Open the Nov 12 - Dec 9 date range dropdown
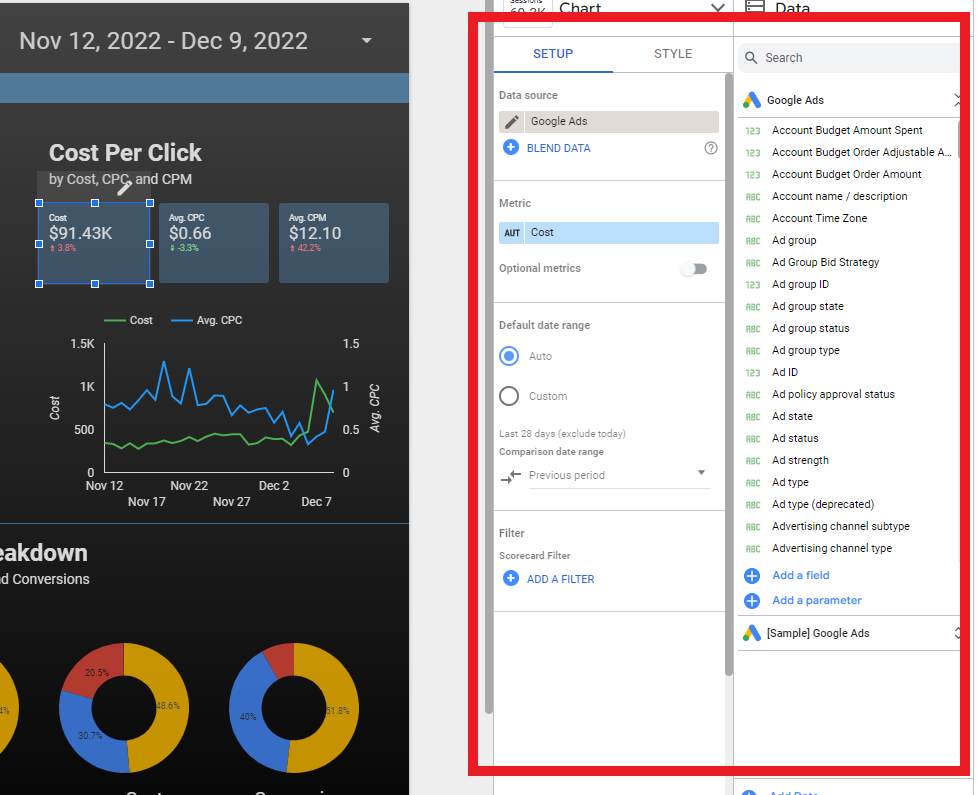 point(366,41)
